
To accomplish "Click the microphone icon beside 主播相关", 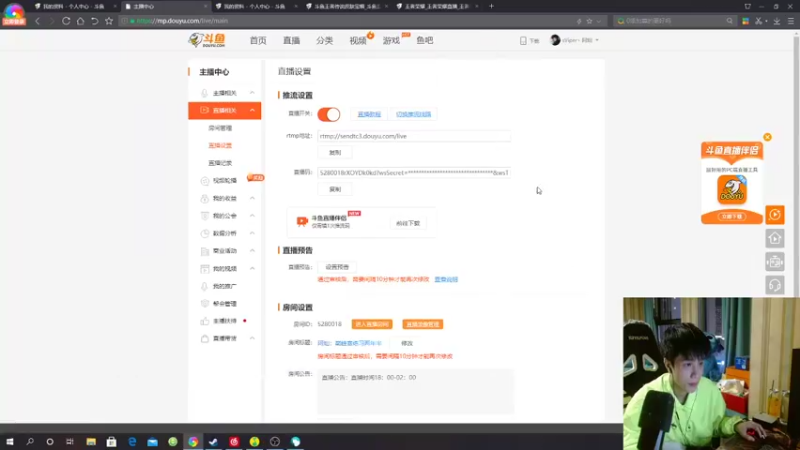I will (x=205, y=93).
